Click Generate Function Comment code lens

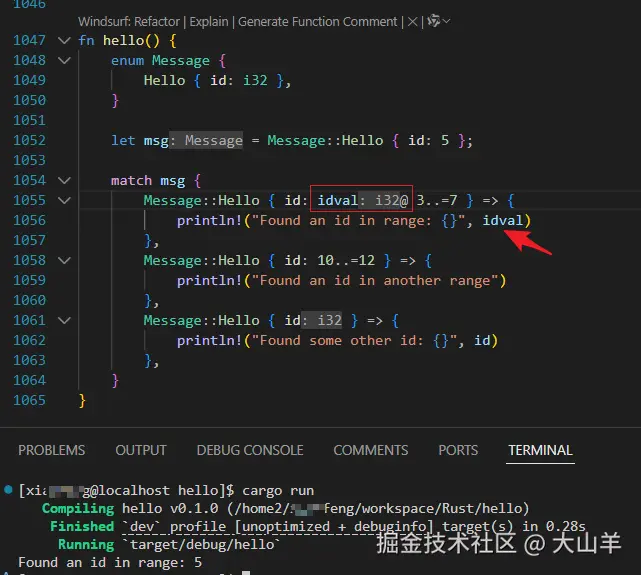point(318,21)
